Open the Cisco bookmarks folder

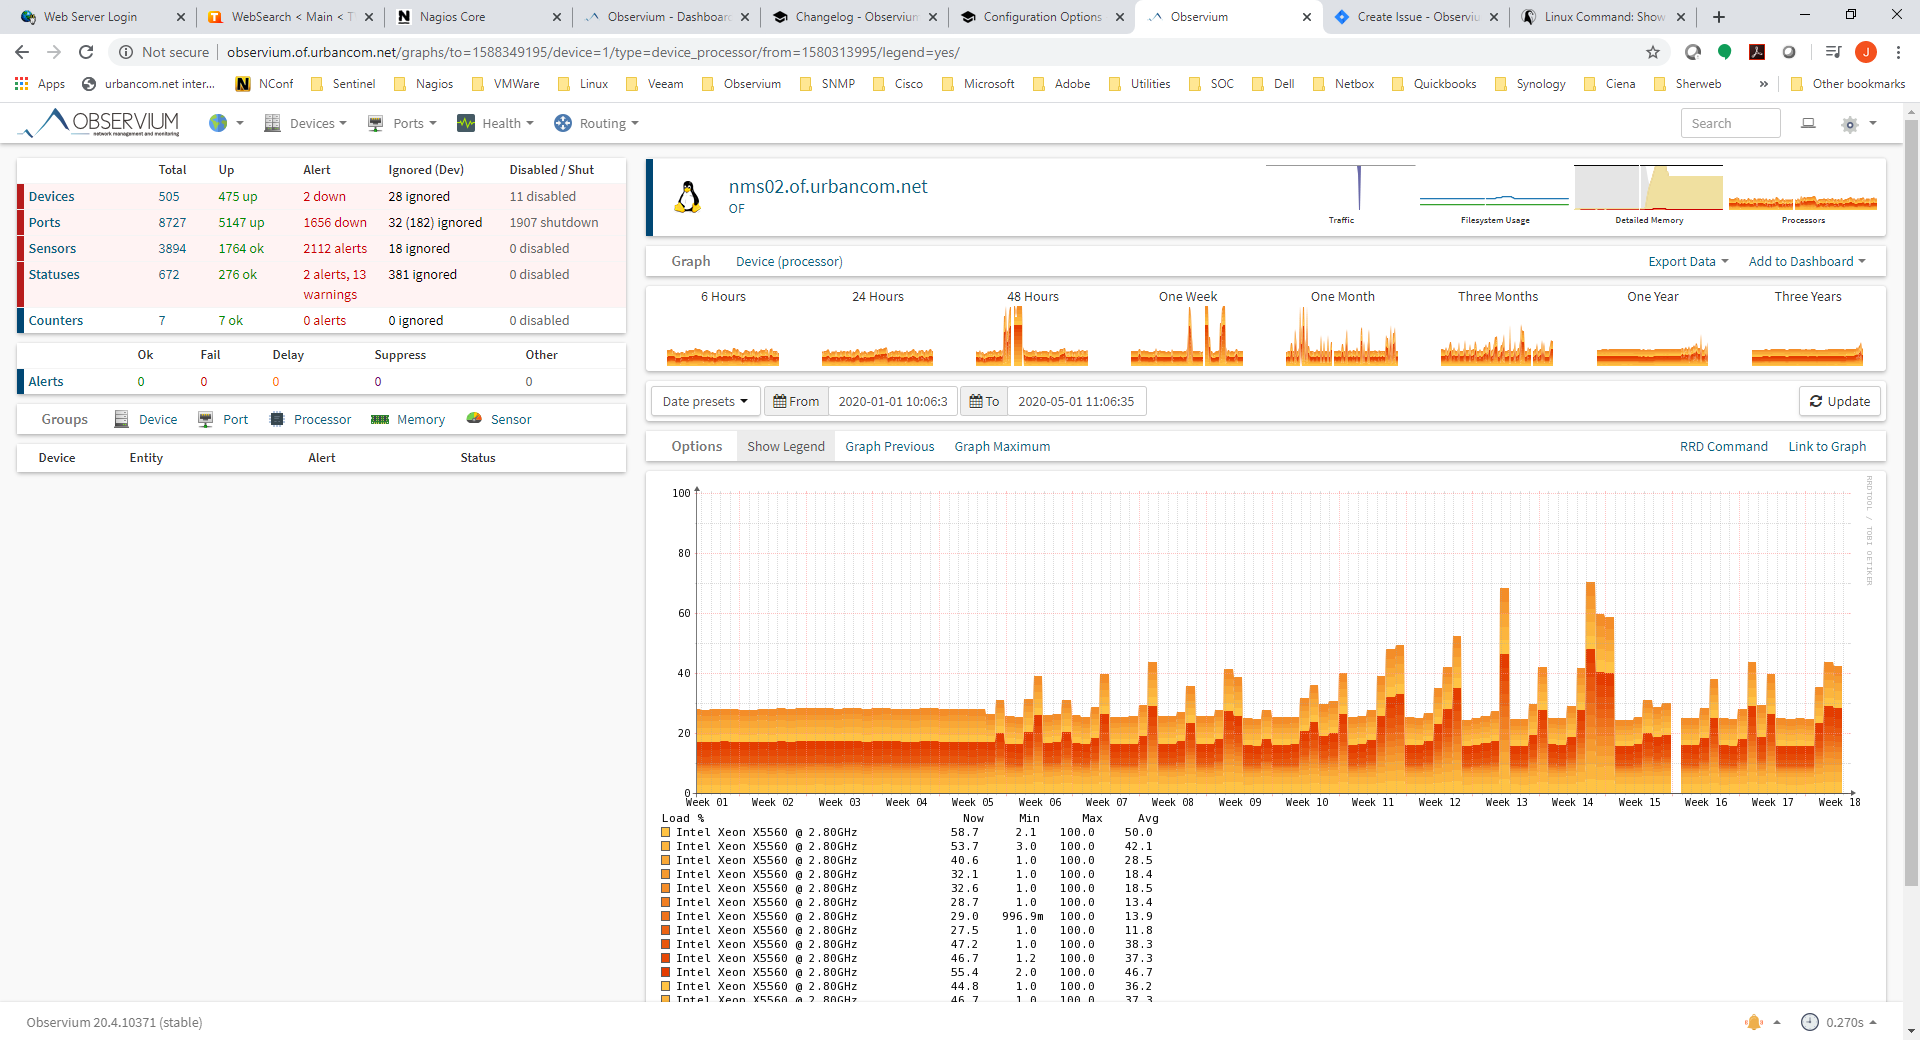click(x=898, y=84)
